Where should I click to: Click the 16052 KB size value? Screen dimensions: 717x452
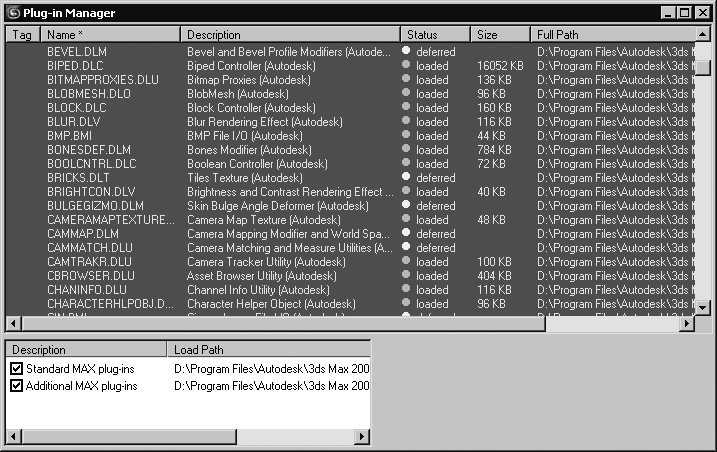click(500, 66)
